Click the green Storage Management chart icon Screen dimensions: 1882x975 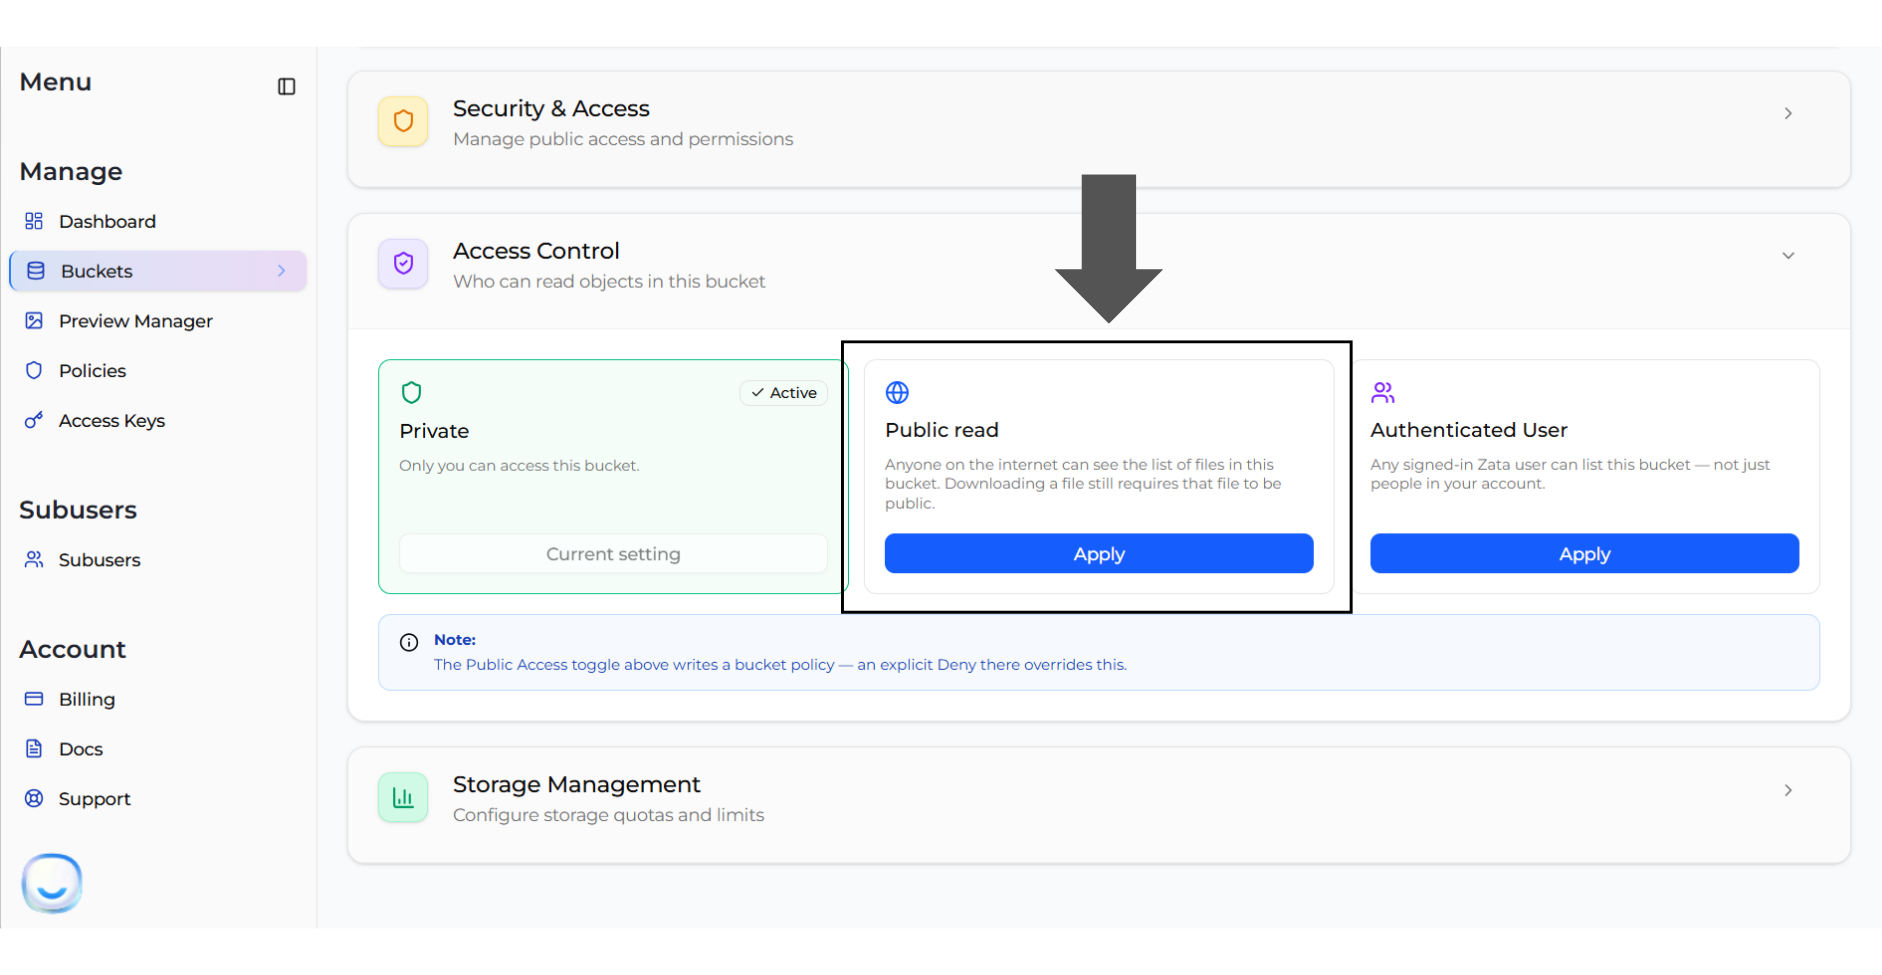(x=403, y=797)
